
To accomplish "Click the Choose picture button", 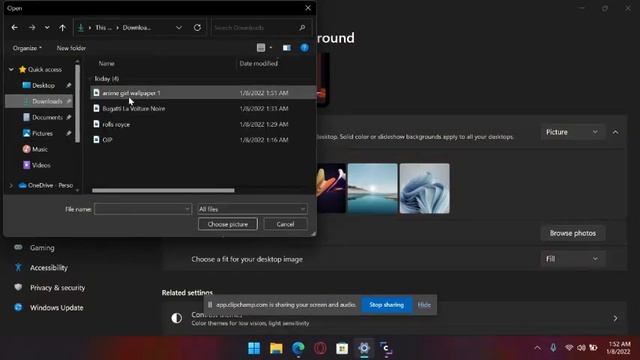I will coord(228,224).
